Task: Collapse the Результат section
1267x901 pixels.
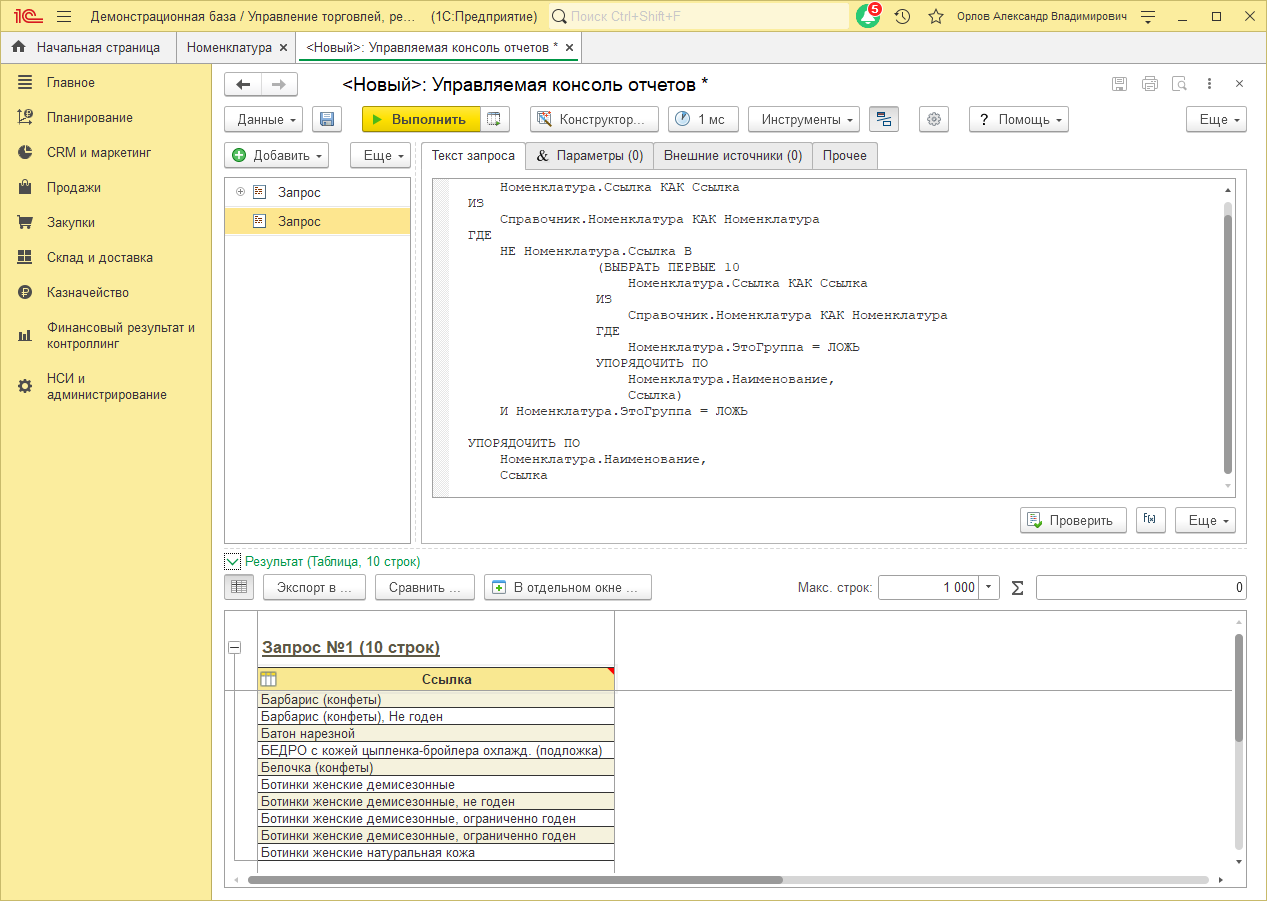Action: [x=233, y=562]
